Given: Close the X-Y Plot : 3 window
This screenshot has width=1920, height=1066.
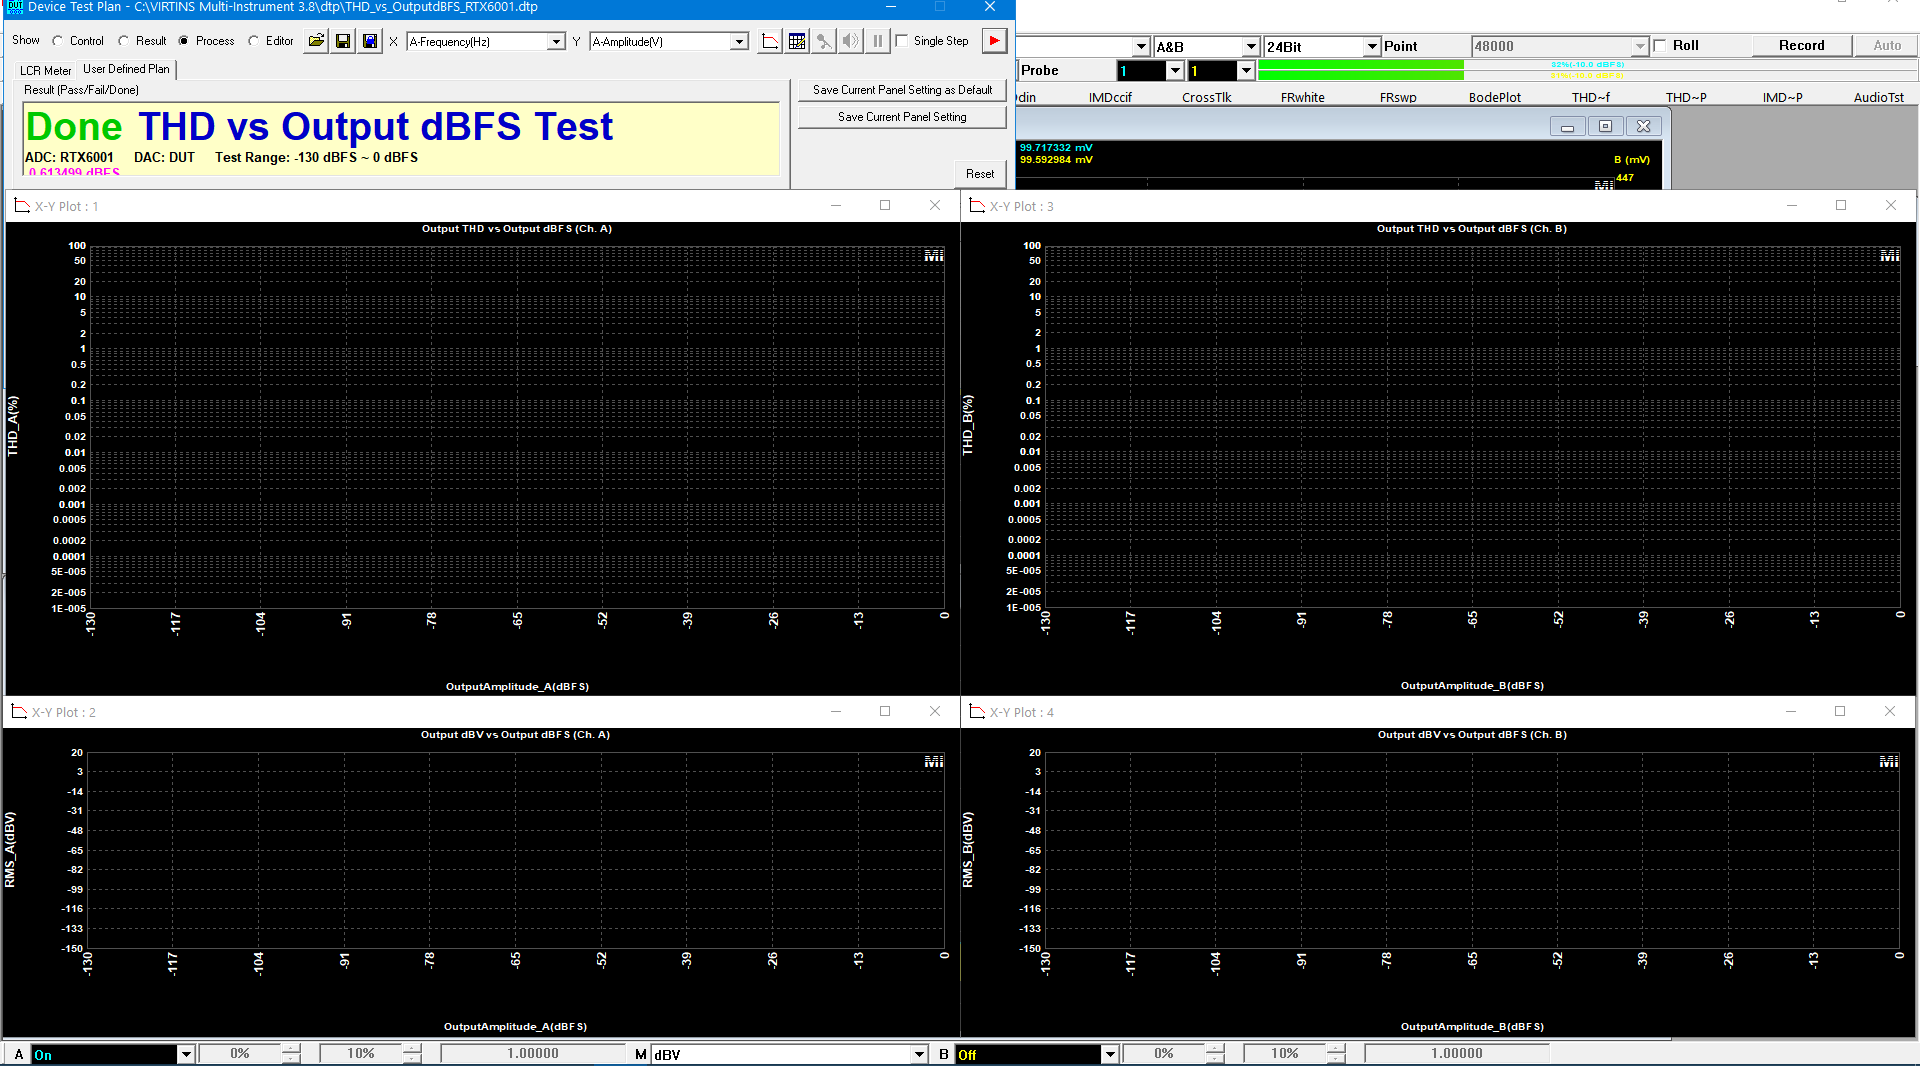Looking at the screenshot, I should click(x=1890, y=205).
